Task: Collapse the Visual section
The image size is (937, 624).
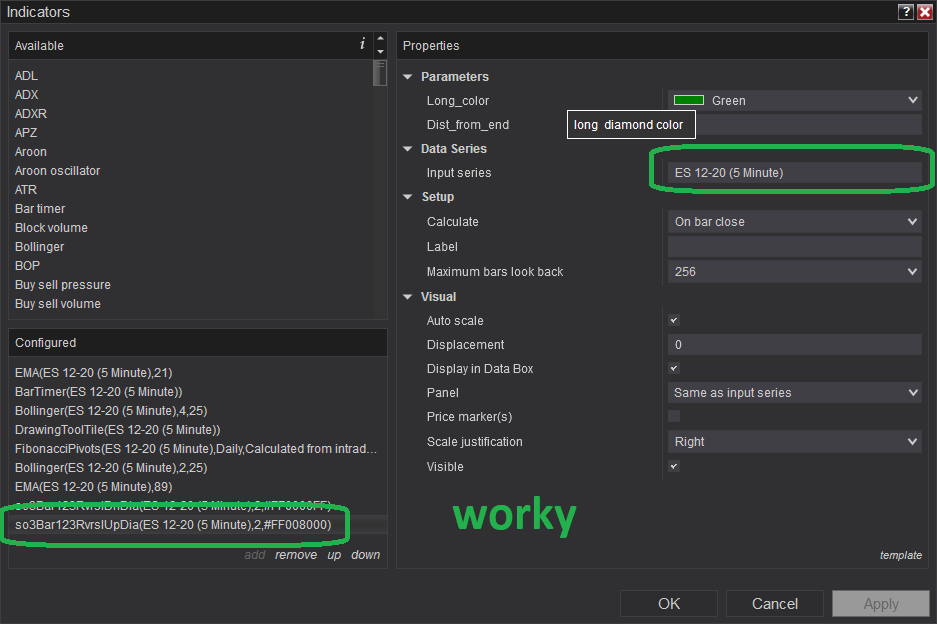Action: [x=408, y=296]
